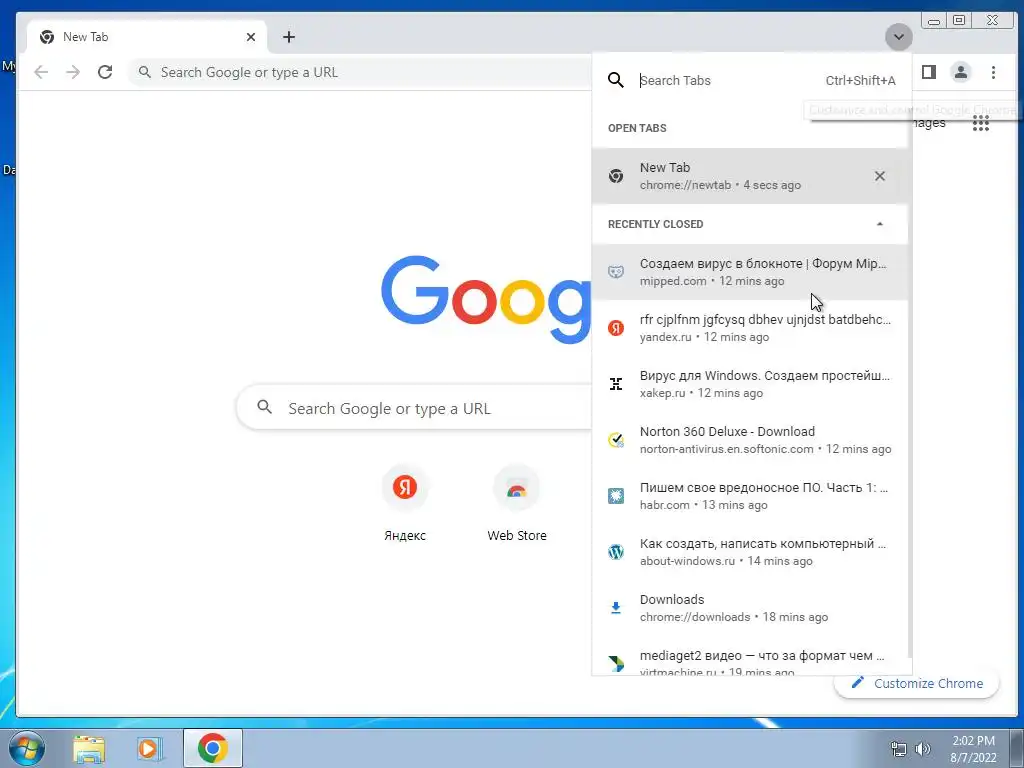Click the volume speaker tray icon

[x=923, y=749]
